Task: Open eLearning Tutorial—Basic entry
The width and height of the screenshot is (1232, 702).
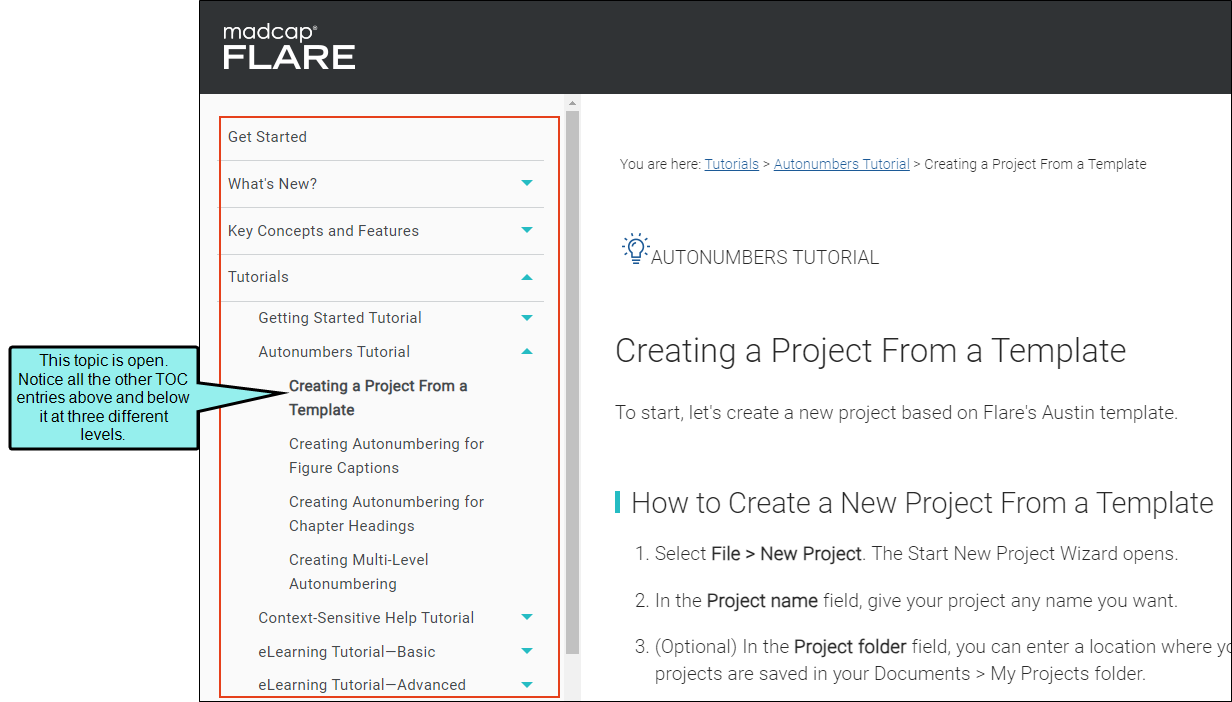Action: [x=347, y=652]
